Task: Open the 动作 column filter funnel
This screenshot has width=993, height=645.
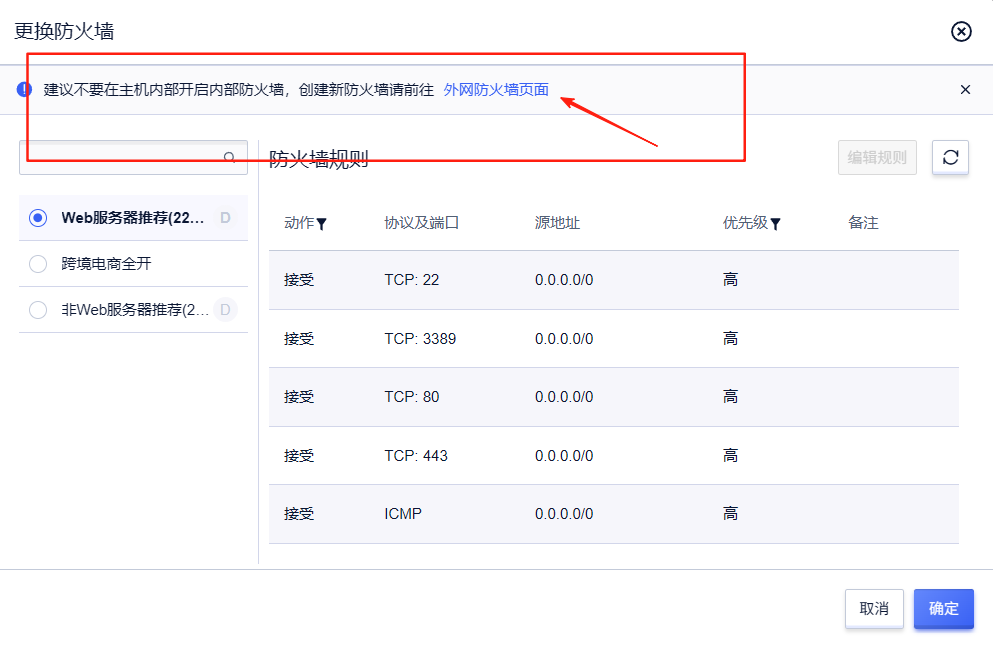Action: [322, 223]
